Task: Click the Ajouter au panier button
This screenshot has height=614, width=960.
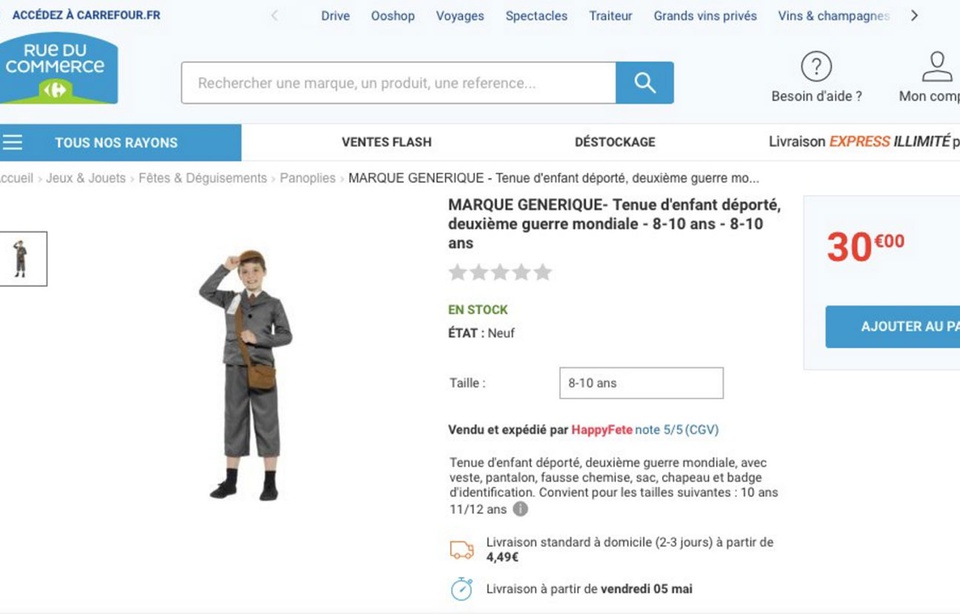Action: 893,327
